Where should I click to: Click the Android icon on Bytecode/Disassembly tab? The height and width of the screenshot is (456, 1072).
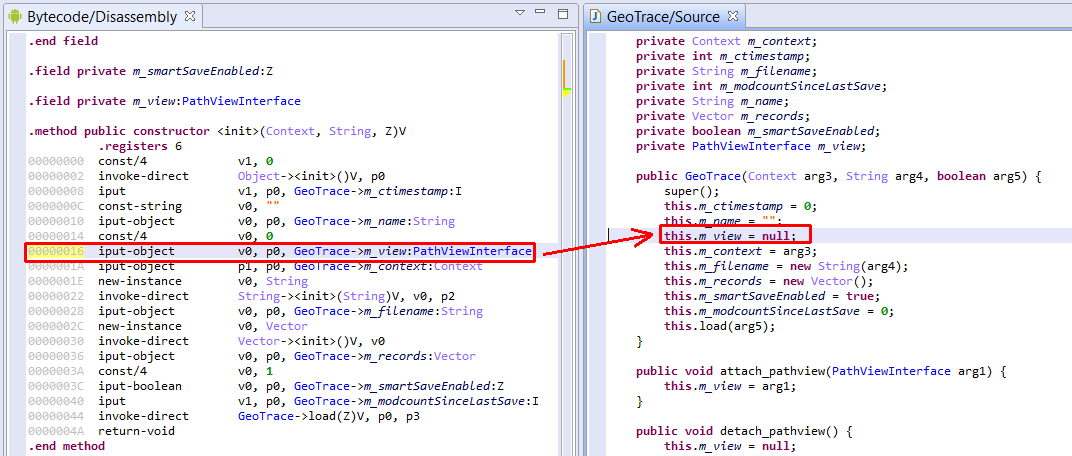[x=15, y=16]
